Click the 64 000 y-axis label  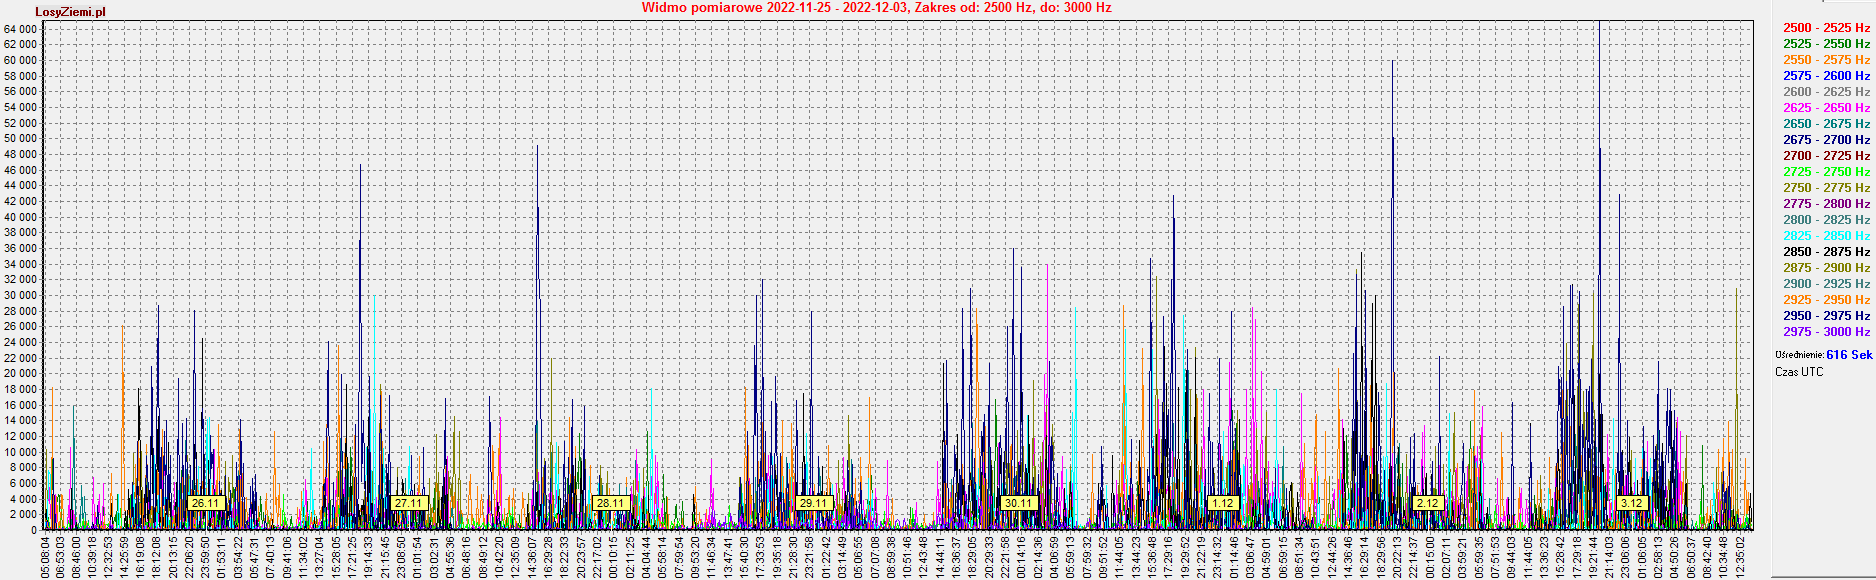20,29
